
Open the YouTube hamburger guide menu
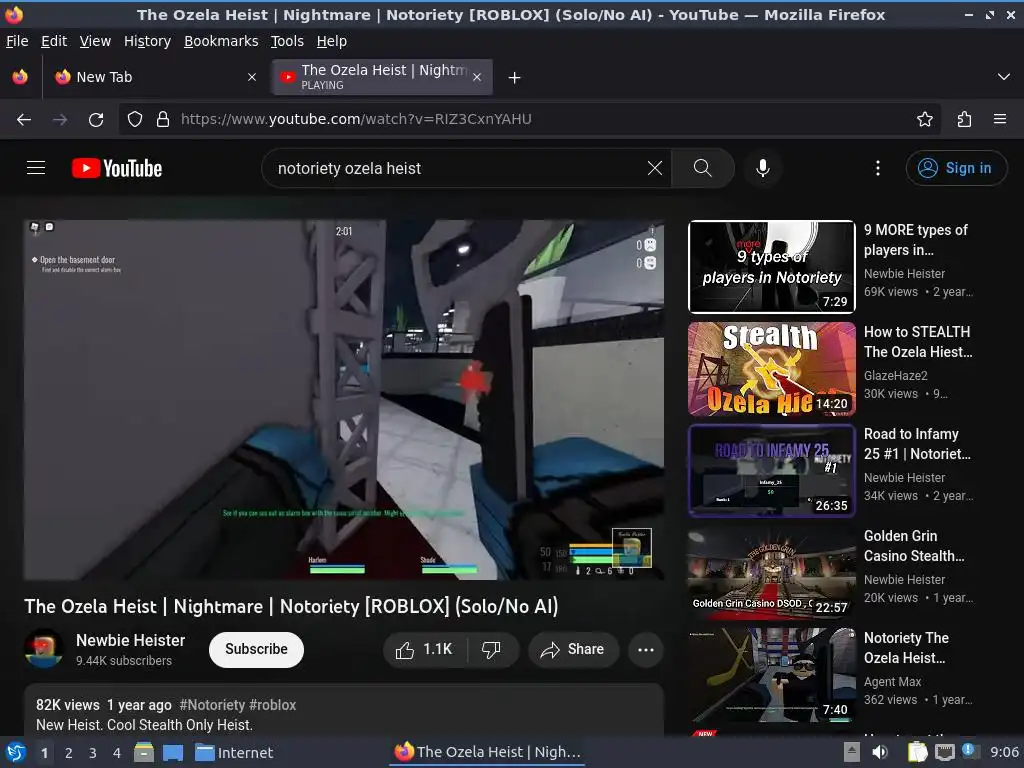36,168
